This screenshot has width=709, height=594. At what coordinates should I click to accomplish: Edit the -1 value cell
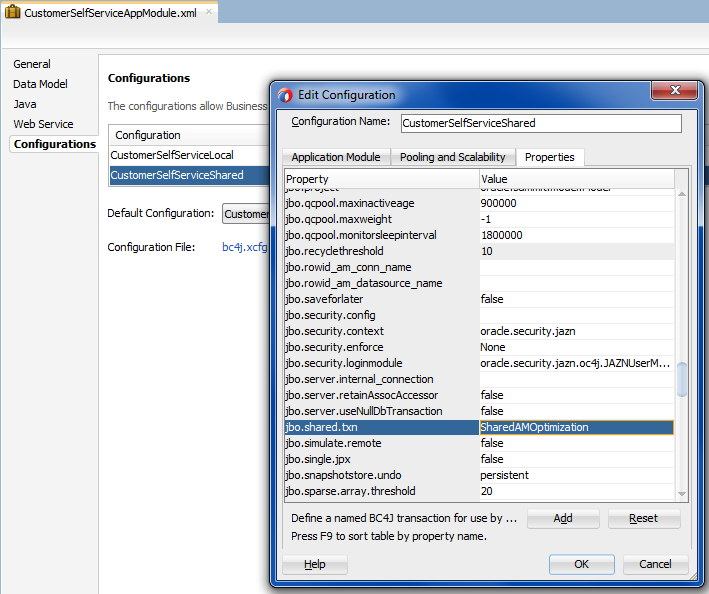577,219
